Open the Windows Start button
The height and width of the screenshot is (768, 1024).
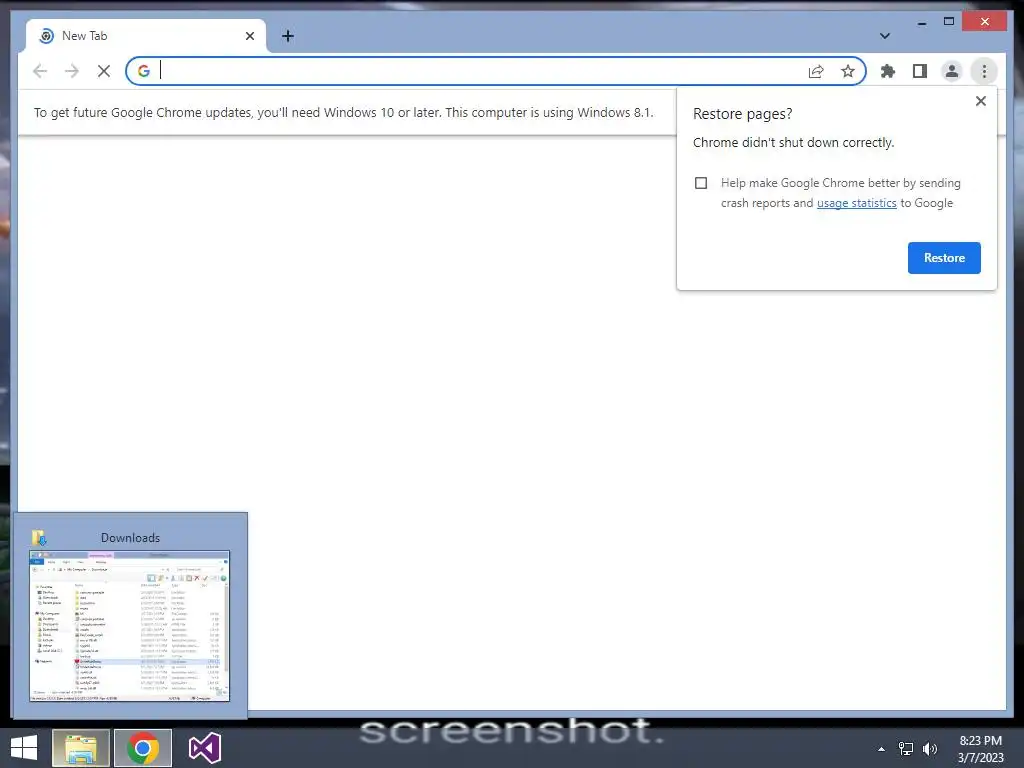pos(24,748)
